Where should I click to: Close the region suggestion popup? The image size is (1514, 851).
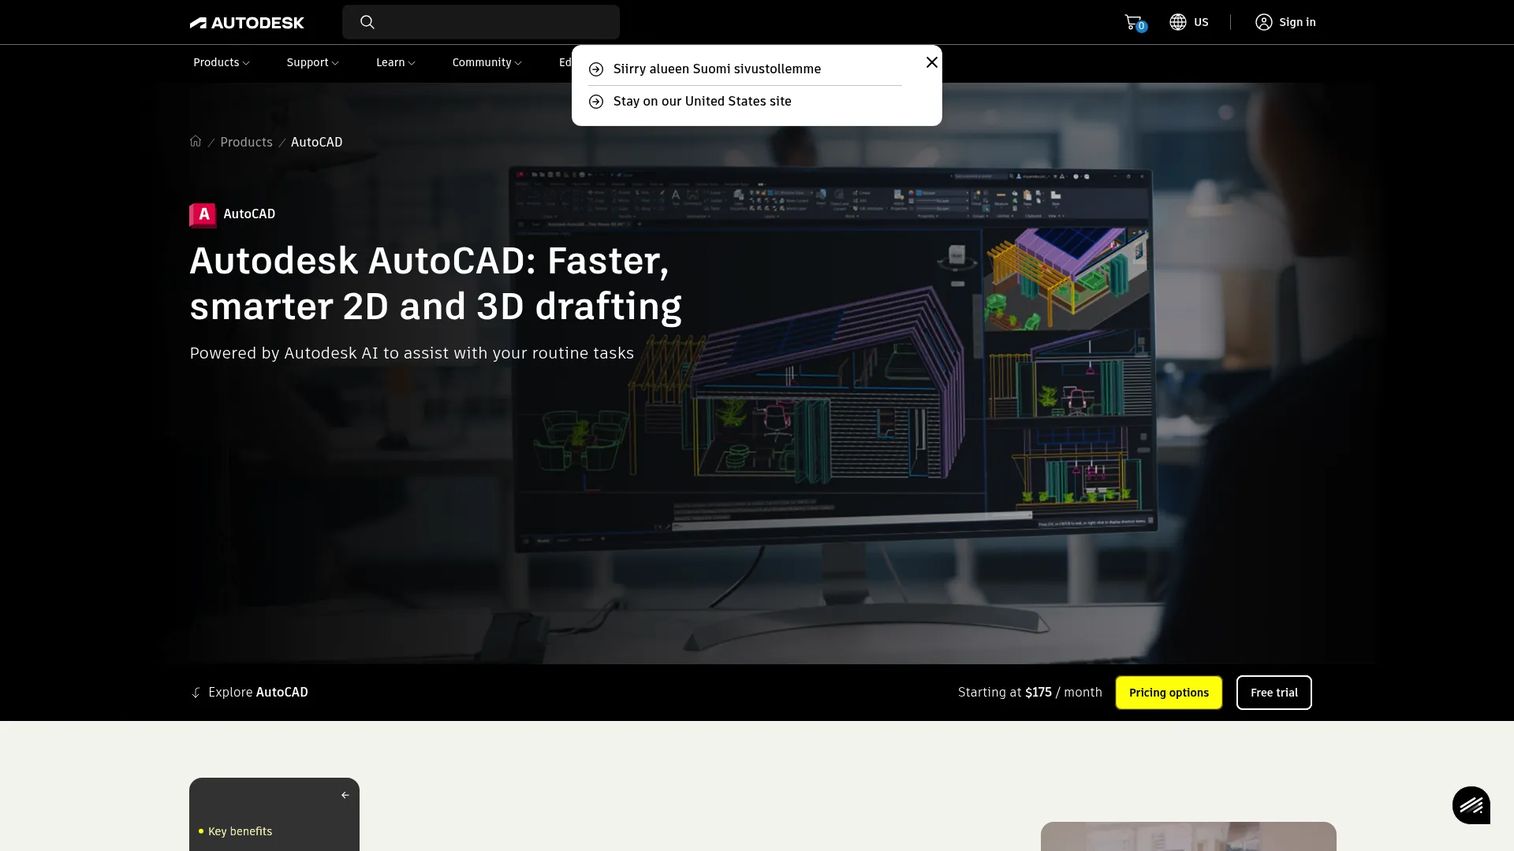(932, 62)
